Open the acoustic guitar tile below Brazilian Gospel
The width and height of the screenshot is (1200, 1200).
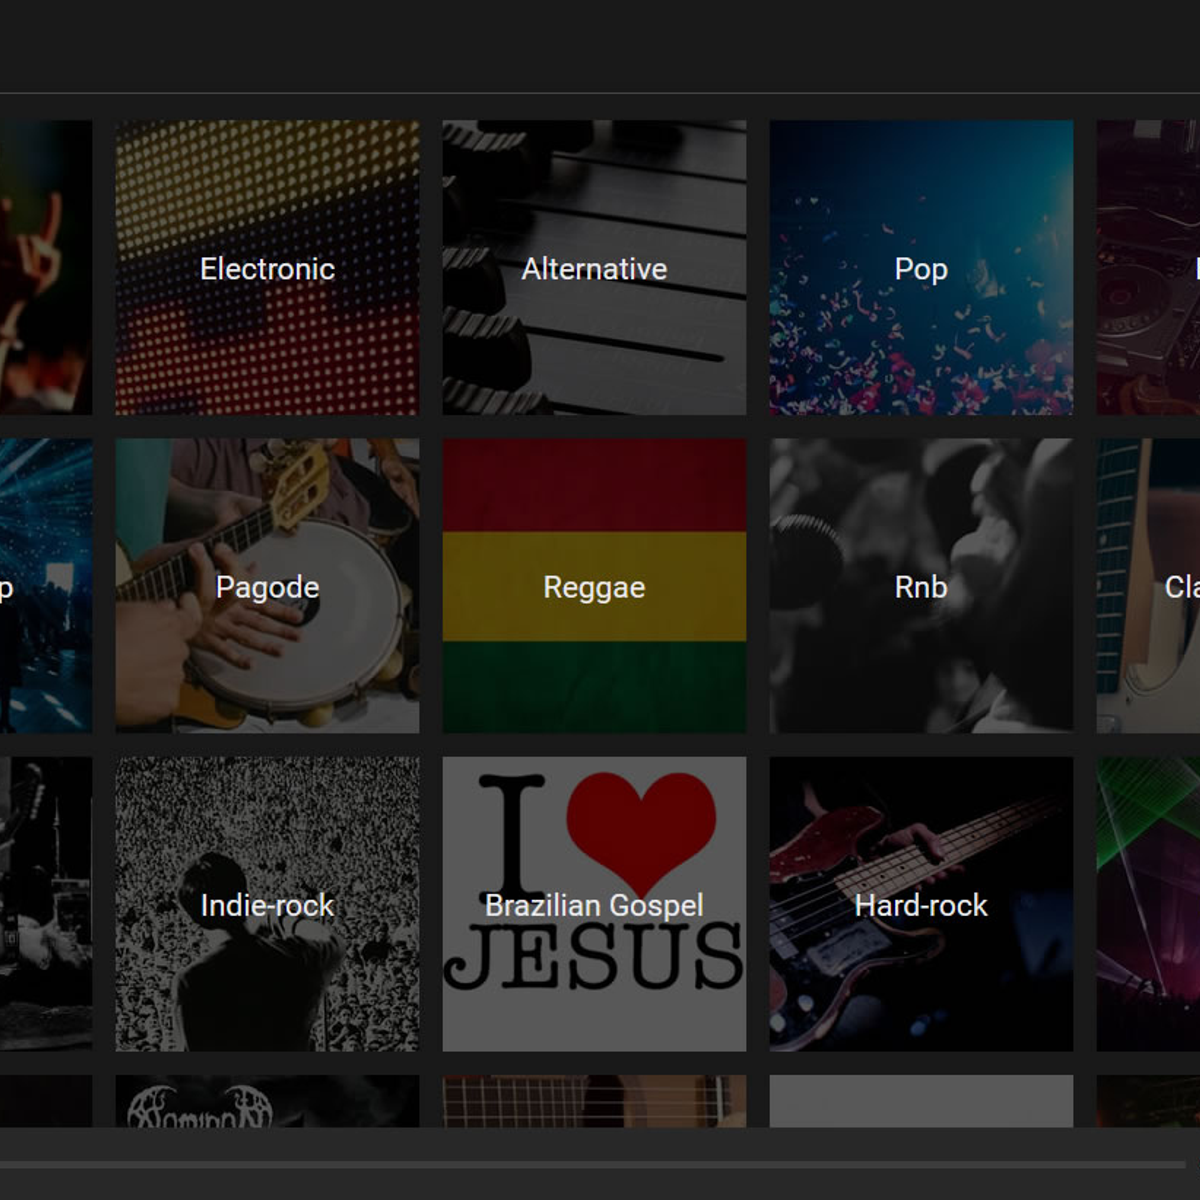(x=594, y=1101)
